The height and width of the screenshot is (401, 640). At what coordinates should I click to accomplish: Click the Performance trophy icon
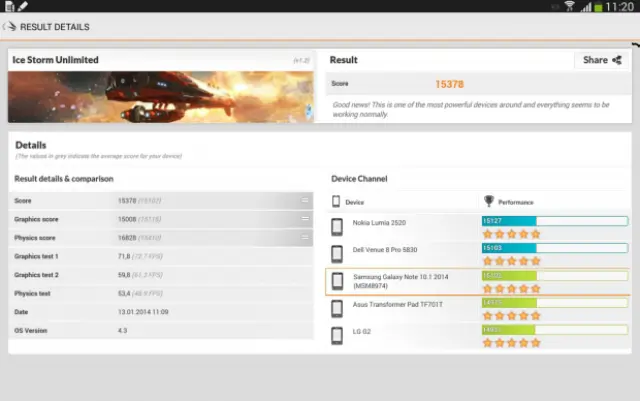point(489,201)
